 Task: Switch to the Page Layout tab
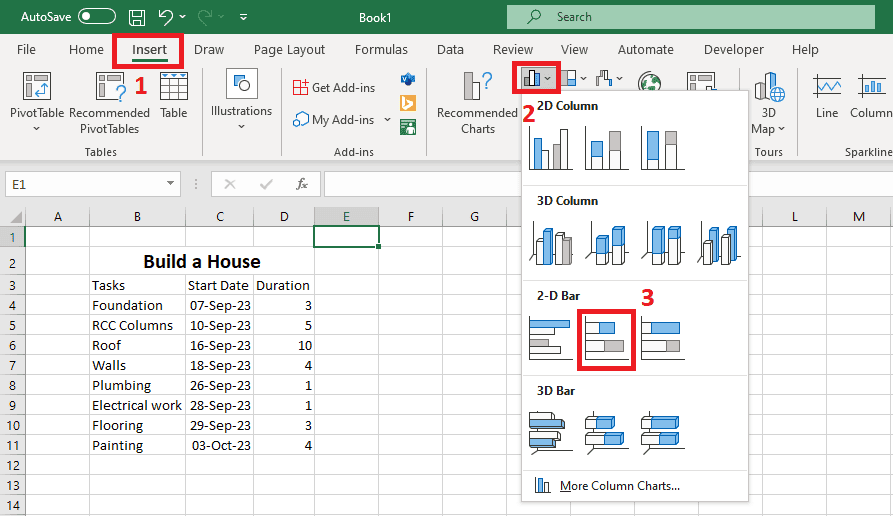tap(289, 50)
